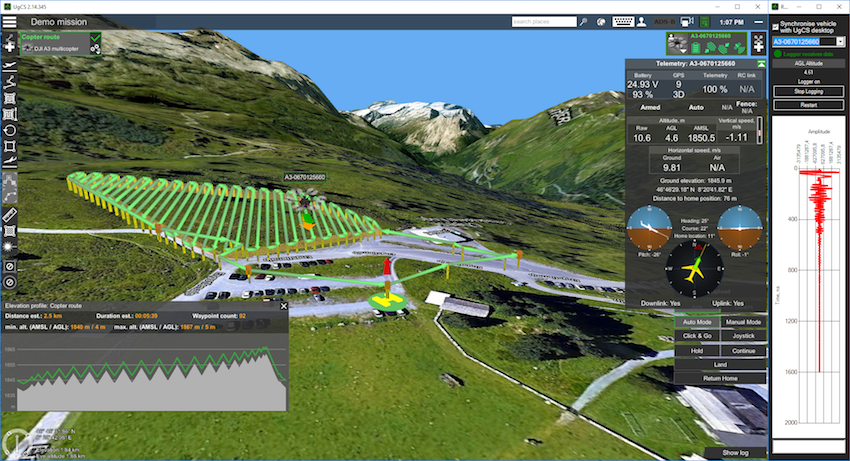Screen dimensions: 850x461
Task: Open the keyboard shortcuts icon
Action: (623, 22)
